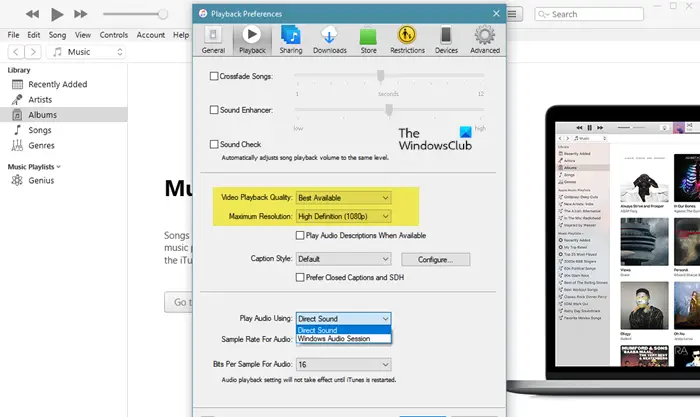The width and height of the screenshot is (700, 417).
Task: Open Maximum Resolution dropdown
Action: click(x=343, y=216)
